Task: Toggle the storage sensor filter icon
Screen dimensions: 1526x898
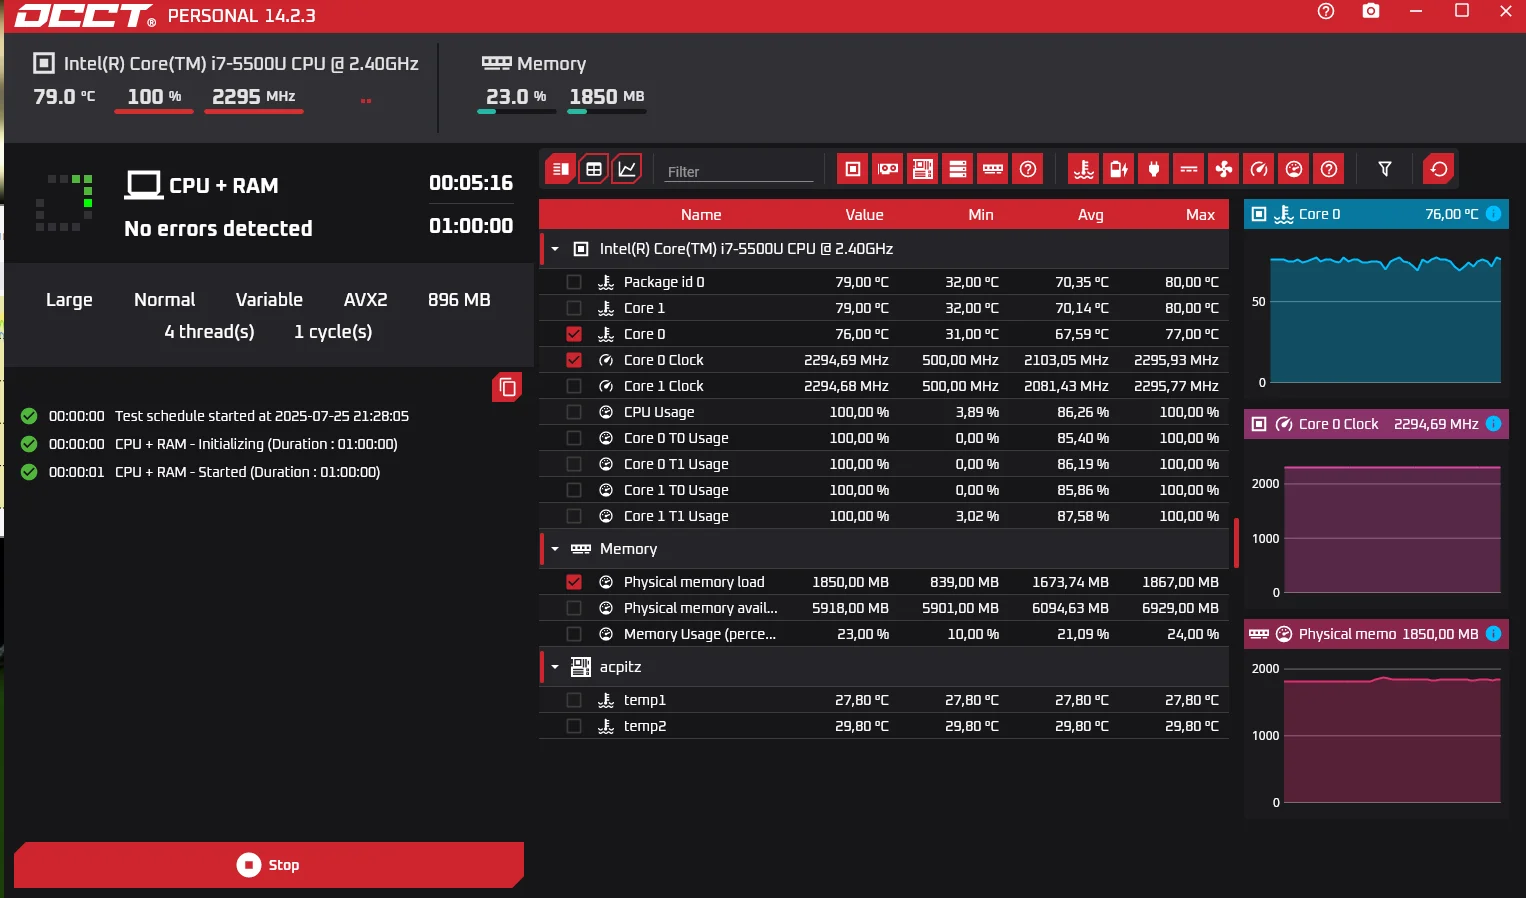Action: point(958,169)
